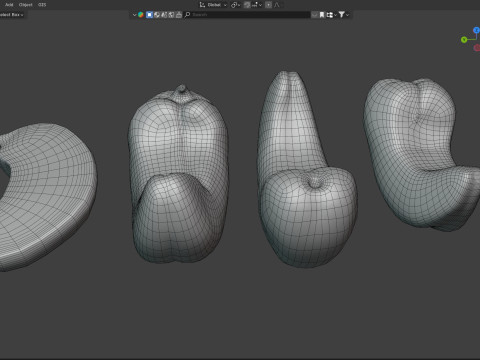Click the third filter icon in the row
Screen dimensions: 480x360
(164, 15)
